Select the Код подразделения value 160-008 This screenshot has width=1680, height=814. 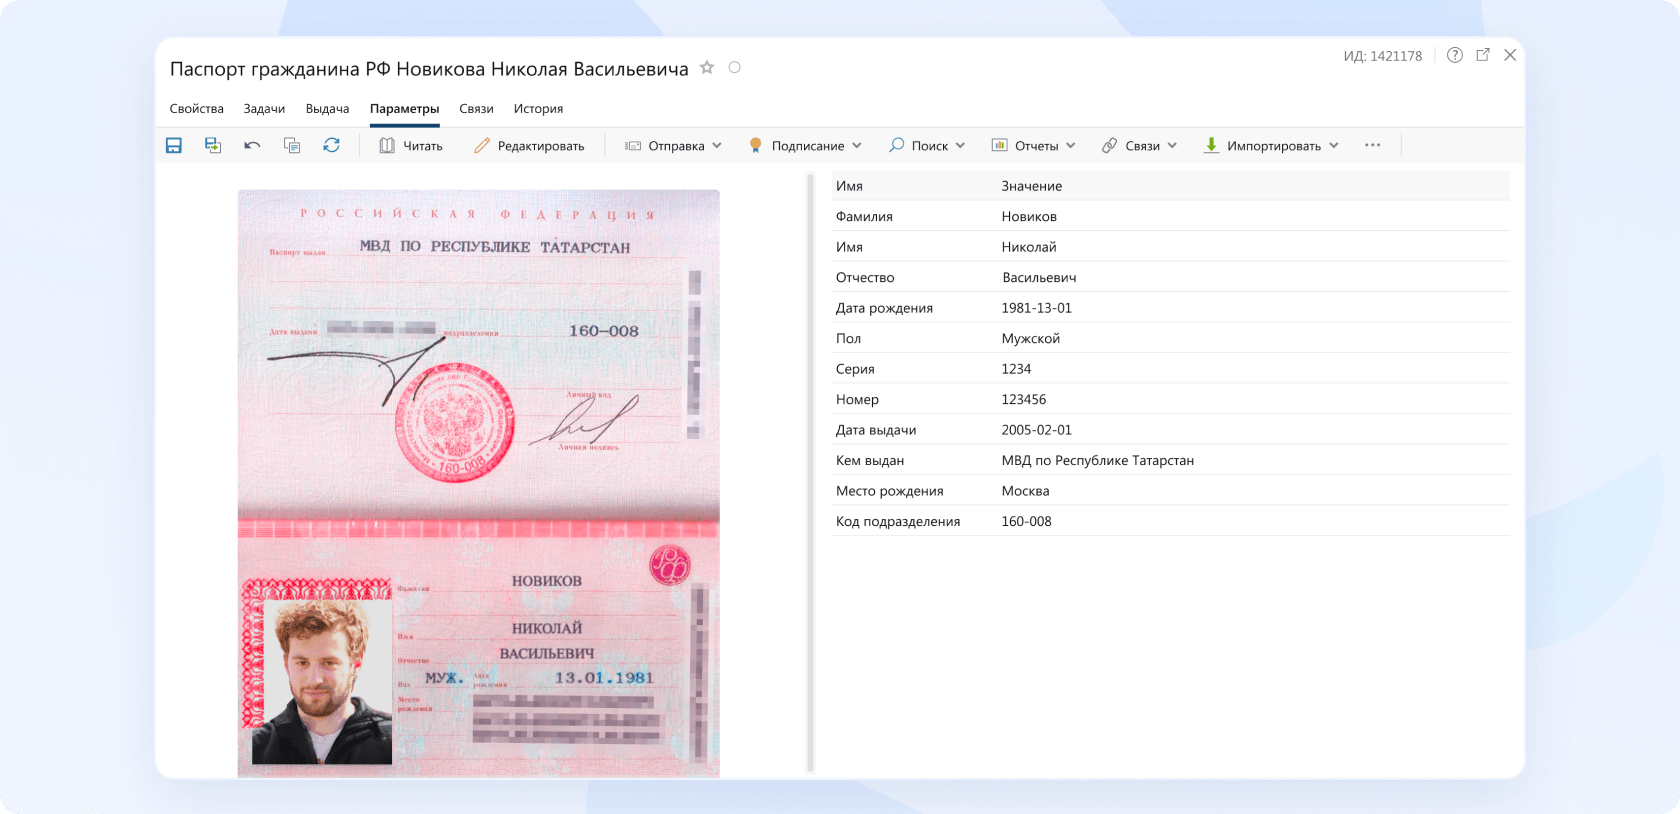[x=1026, y=521]
